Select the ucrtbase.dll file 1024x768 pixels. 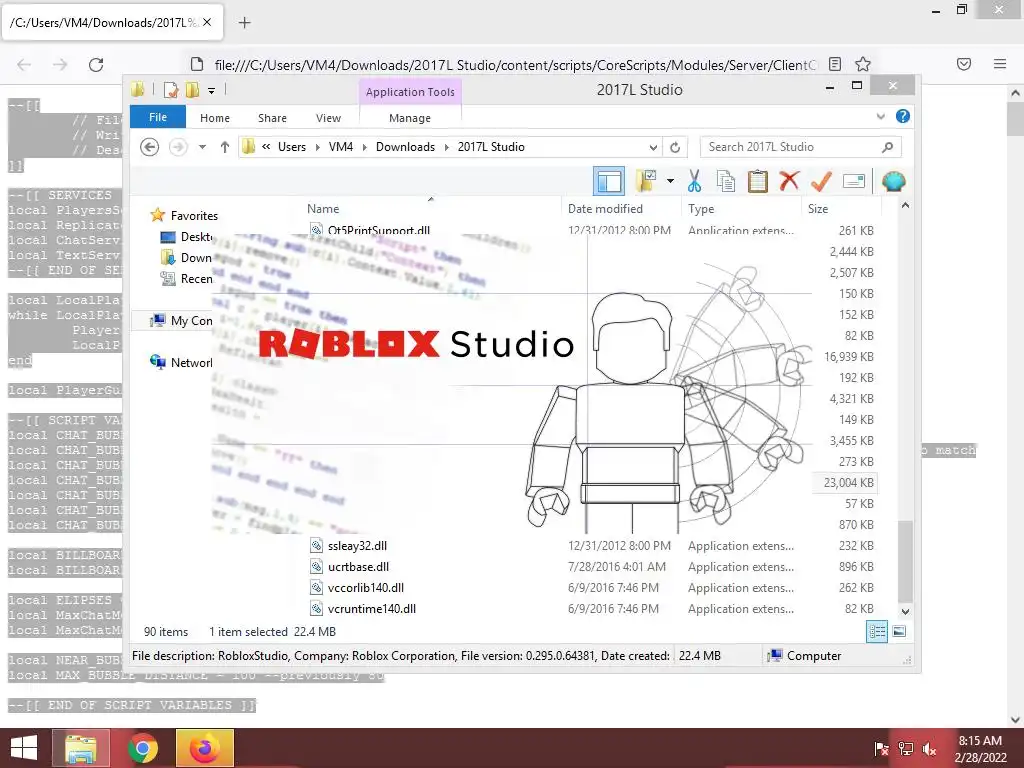tap(359, 566)
